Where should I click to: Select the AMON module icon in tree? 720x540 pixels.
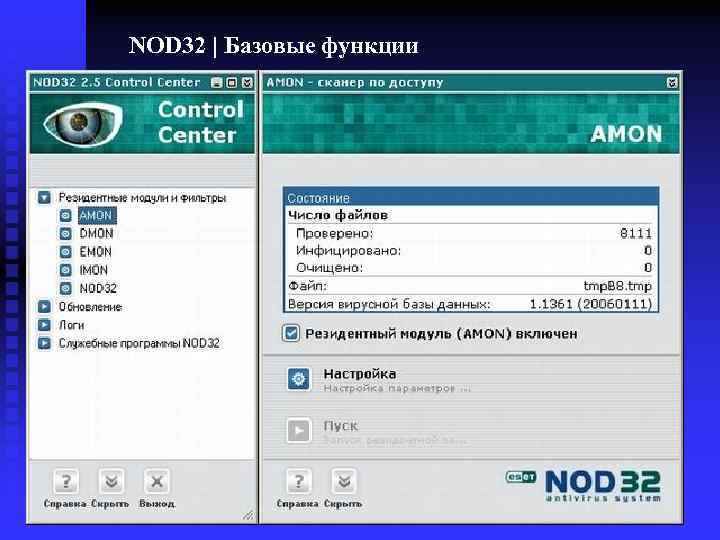point(66,215)
